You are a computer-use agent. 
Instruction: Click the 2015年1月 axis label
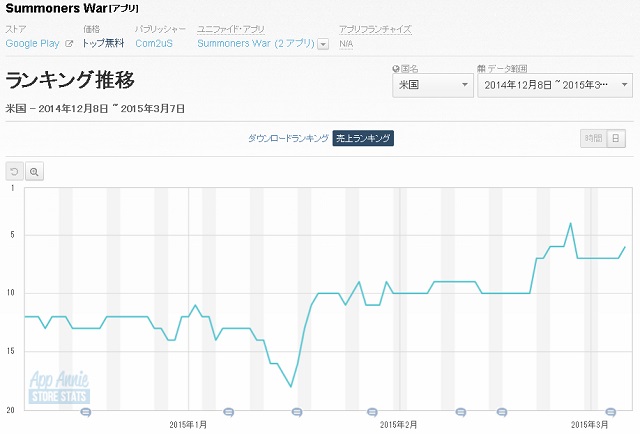188,425
